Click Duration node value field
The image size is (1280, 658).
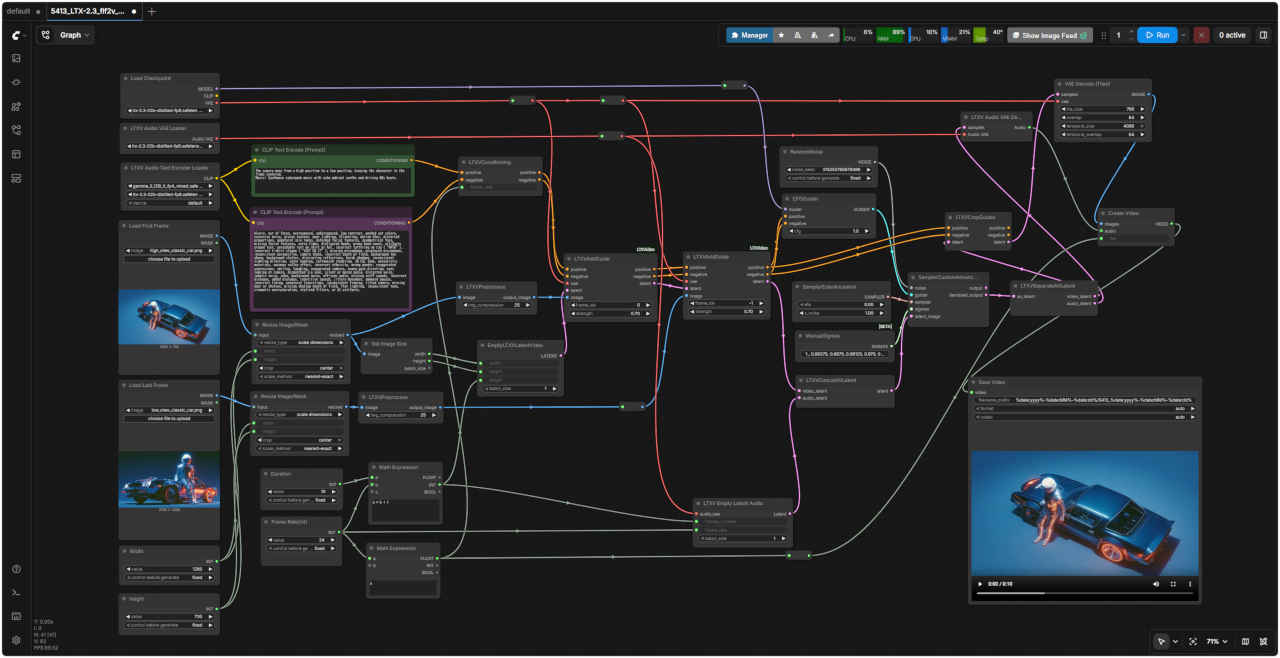click(301, 491)
